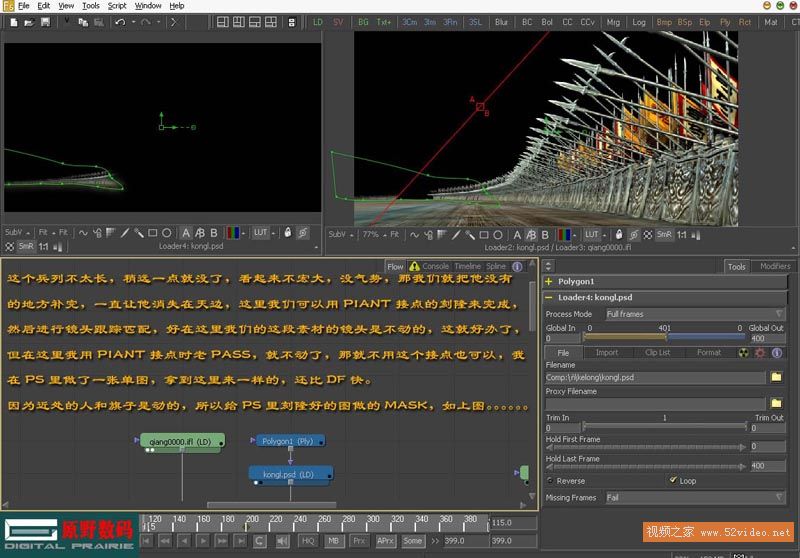Toggle the HiQ button in playback bar
This screenshot has height=558, width=800.
click(x=308, y=541)
